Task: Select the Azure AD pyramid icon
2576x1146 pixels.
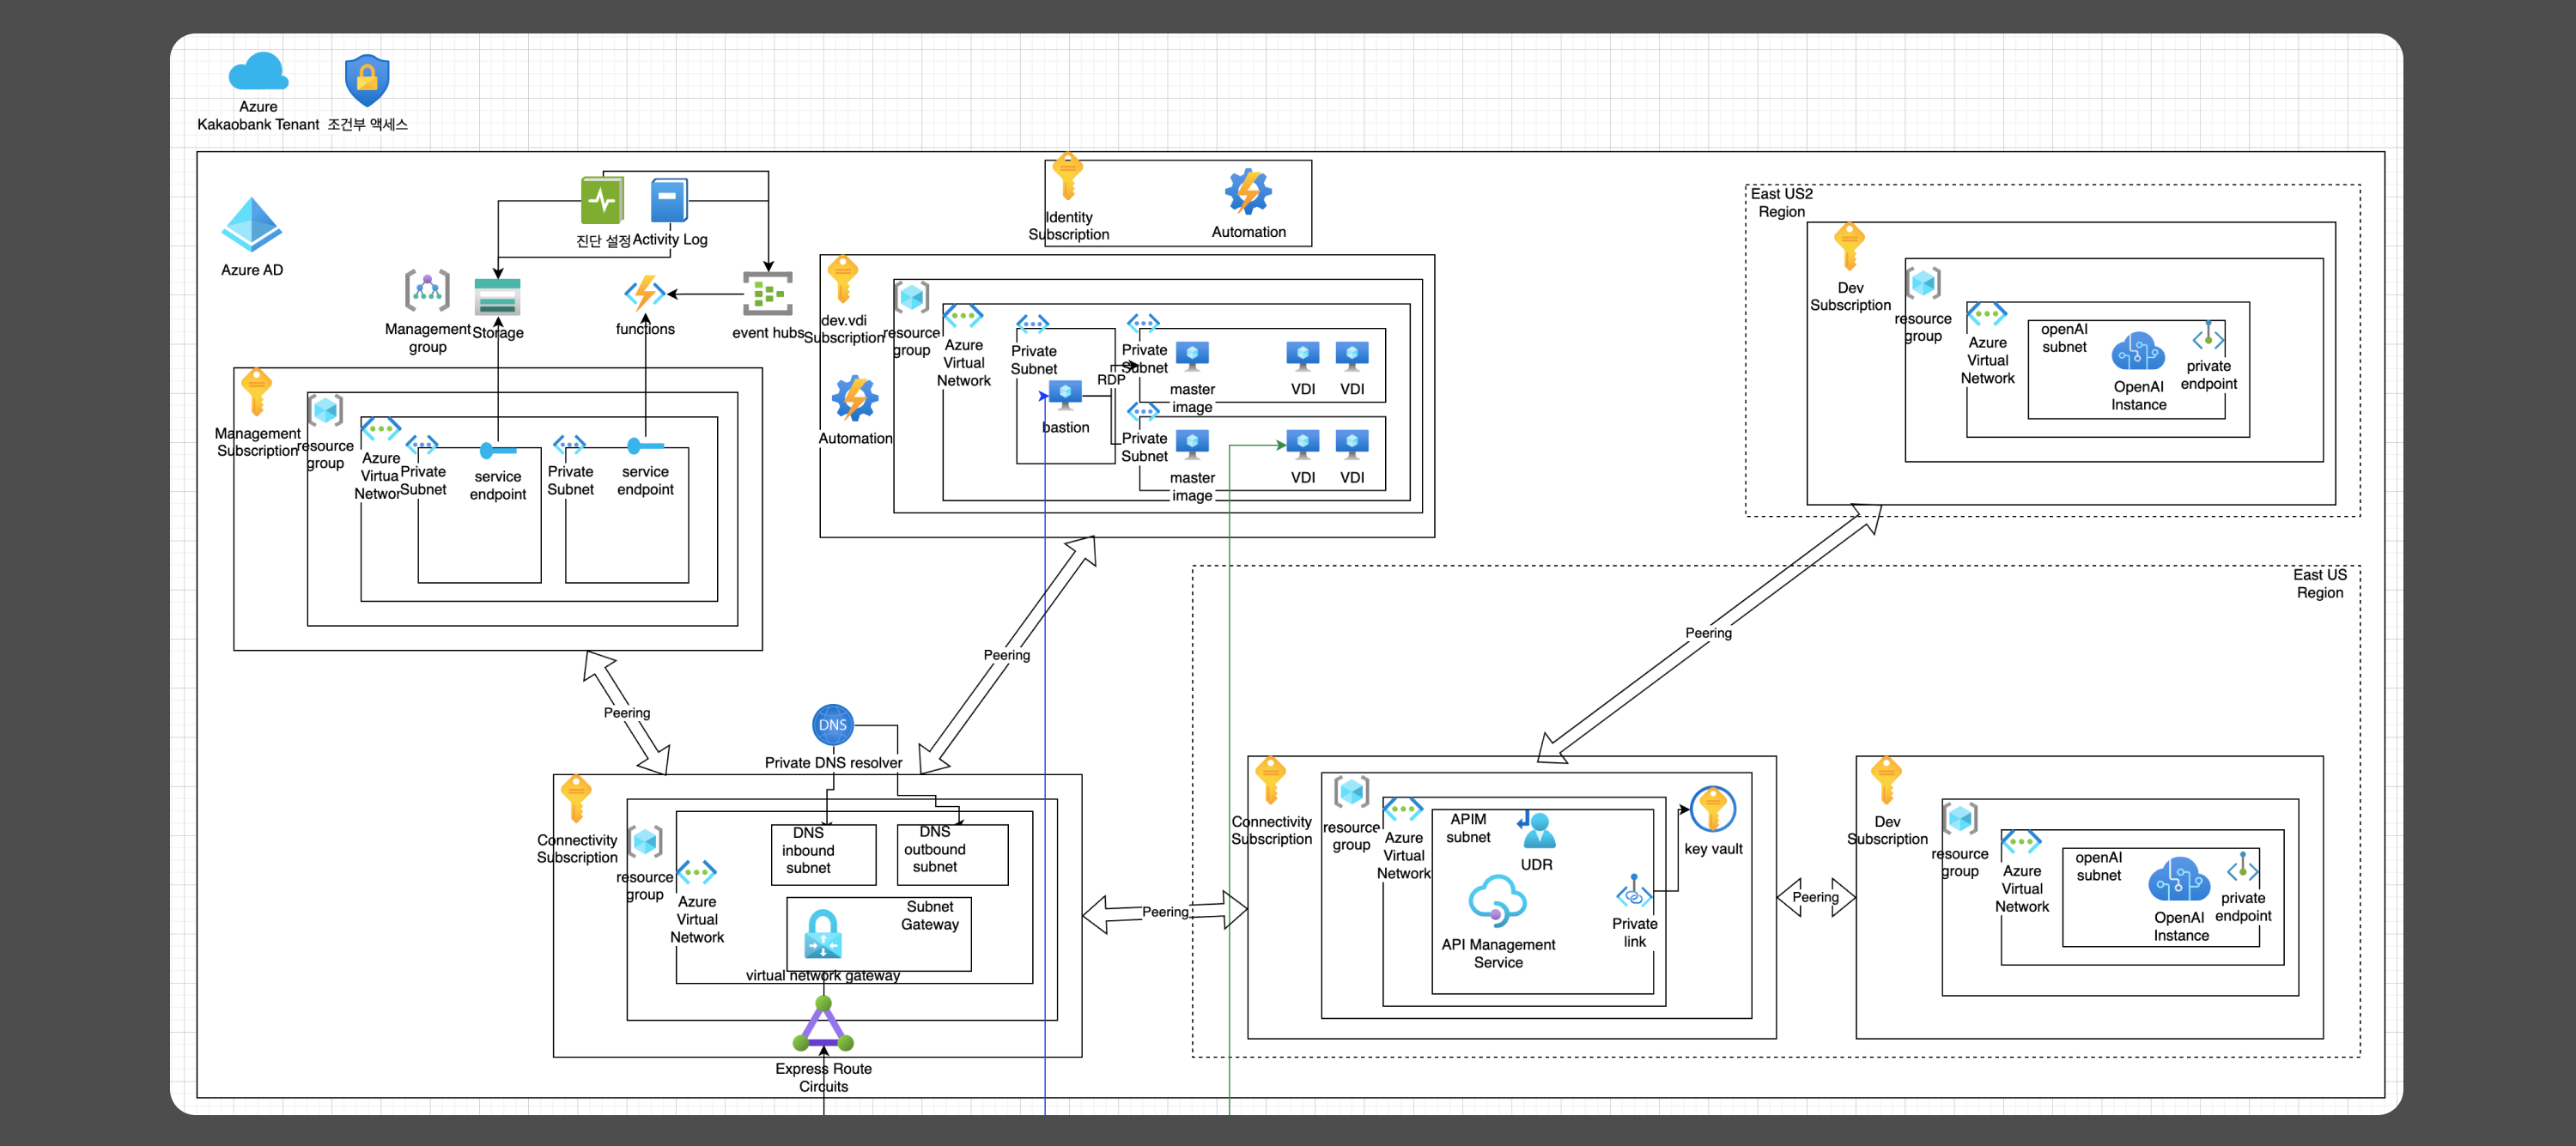Action: click(x=252, y=224)
